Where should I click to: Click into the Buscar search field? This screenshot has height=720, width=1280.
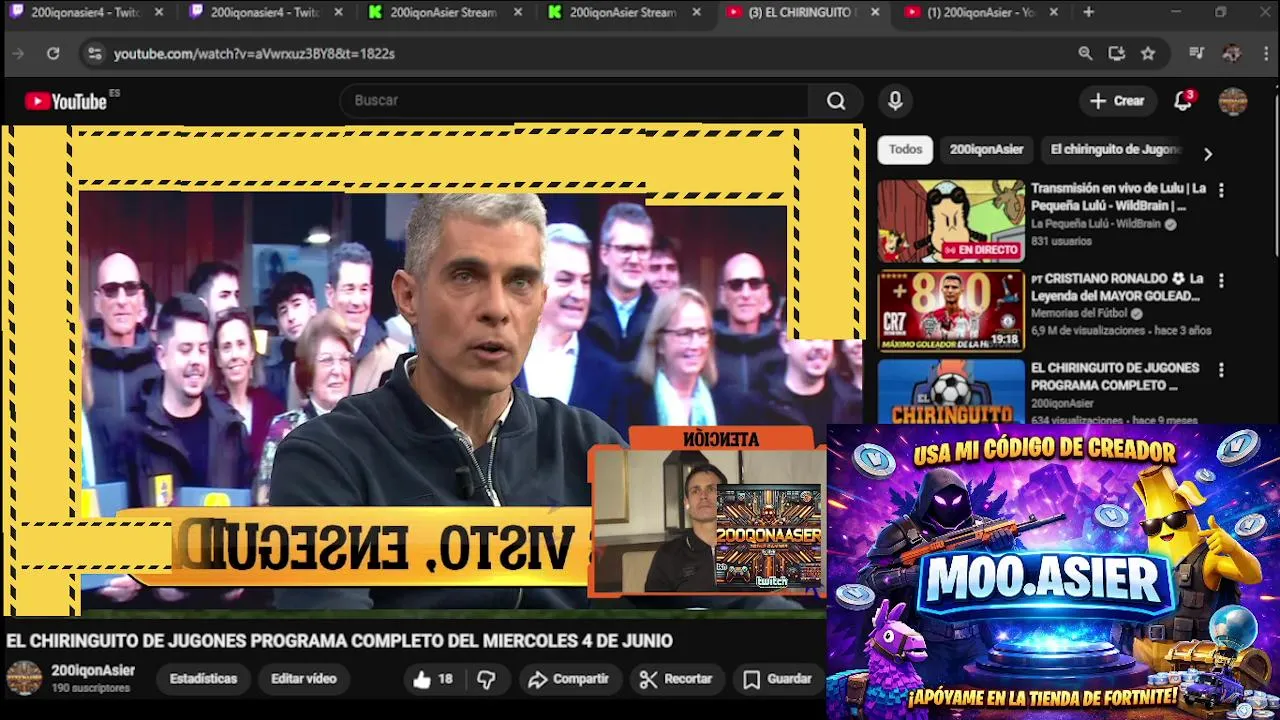tap(575, 101)
